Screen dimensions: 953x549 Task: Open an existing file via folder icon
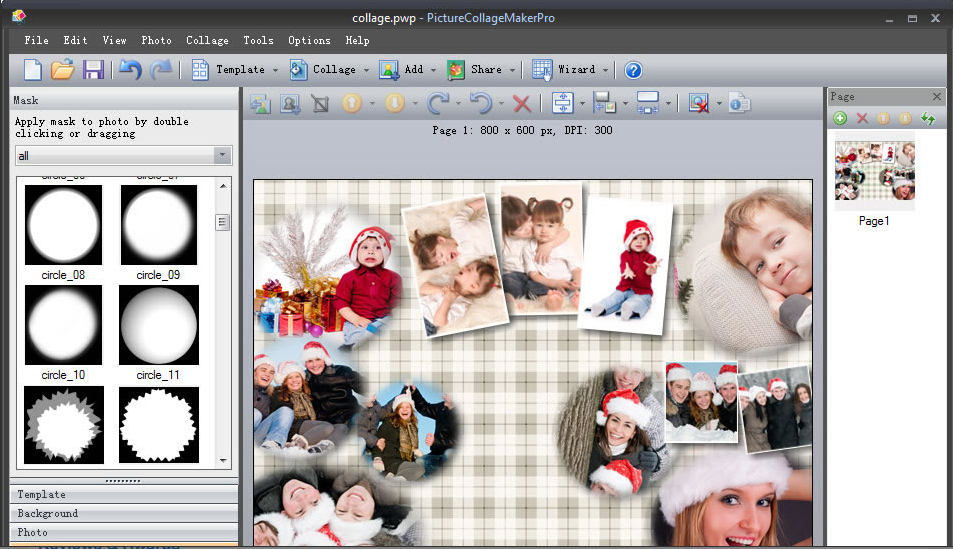63,70
